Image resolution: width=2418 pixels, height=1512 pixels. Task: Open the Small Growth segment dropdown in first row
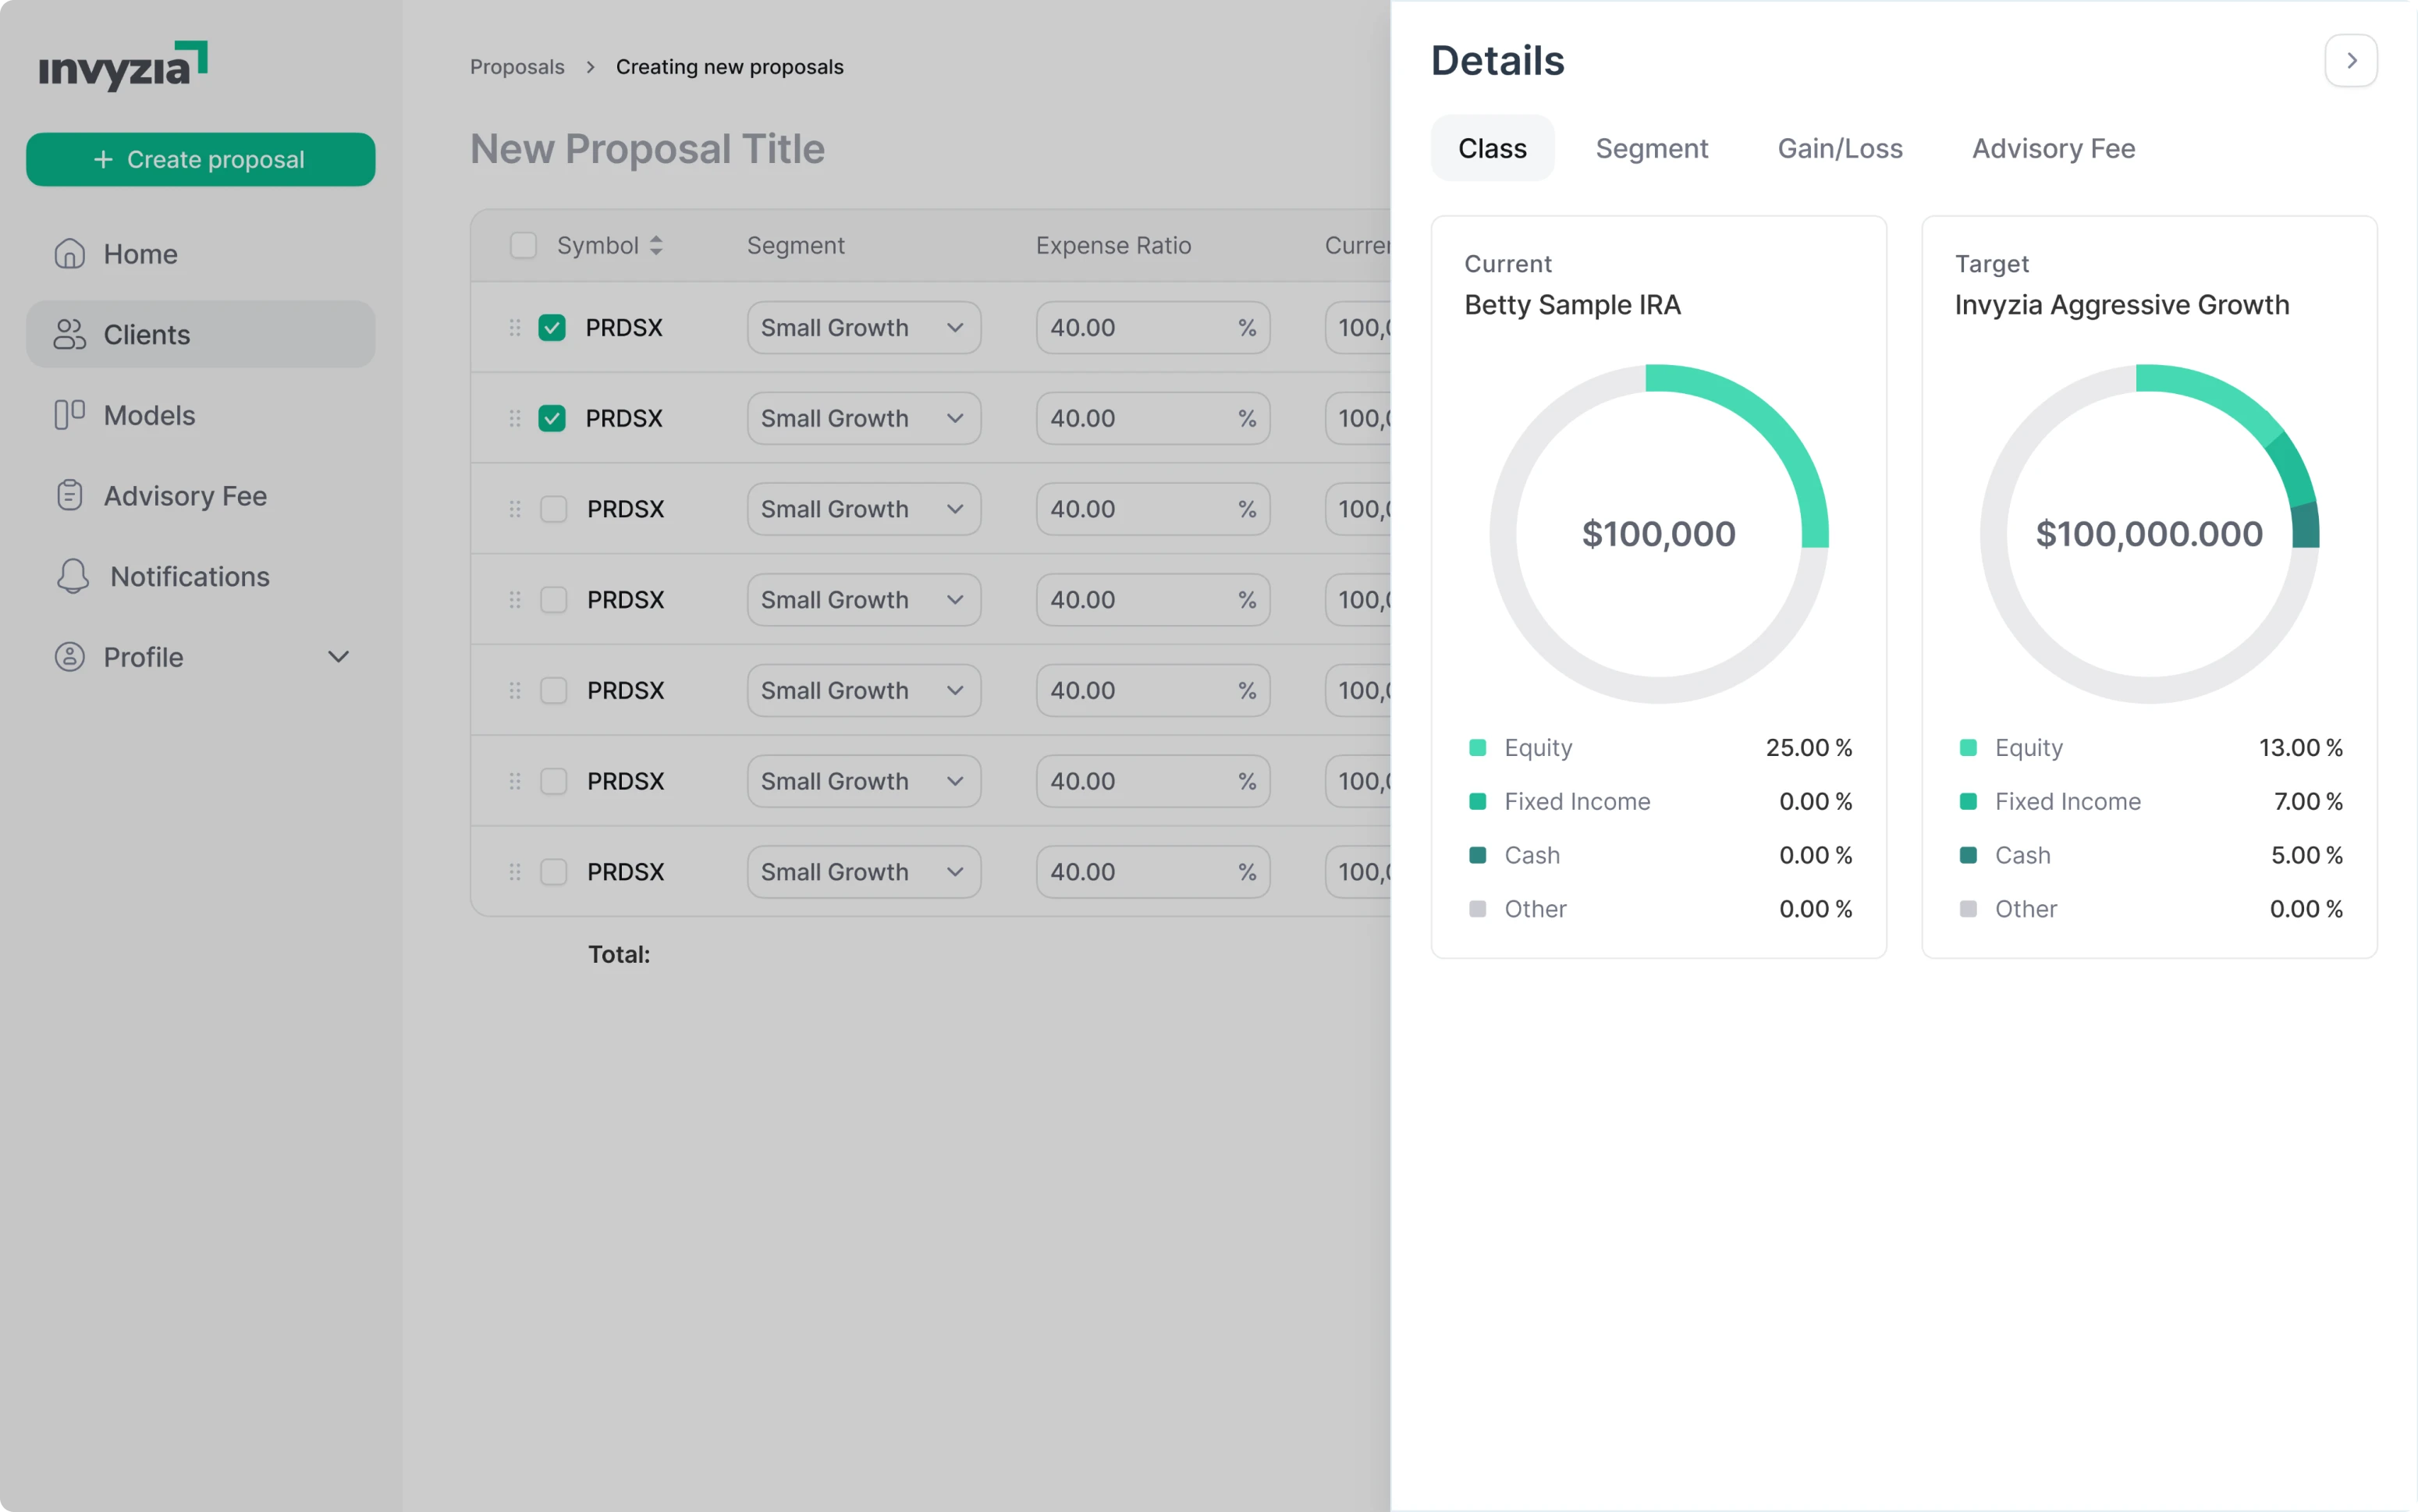863,327
